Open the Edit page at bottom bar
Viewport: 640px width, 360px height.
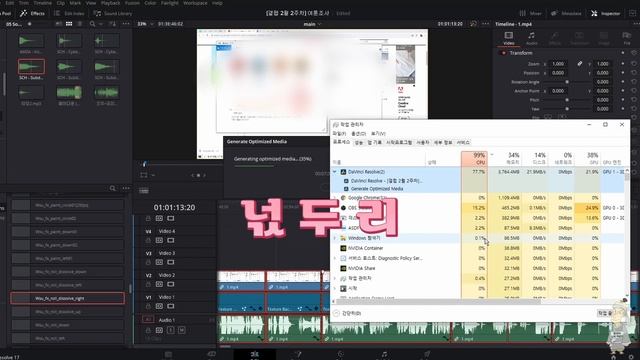pyautogui.click(x=255, y=355)
